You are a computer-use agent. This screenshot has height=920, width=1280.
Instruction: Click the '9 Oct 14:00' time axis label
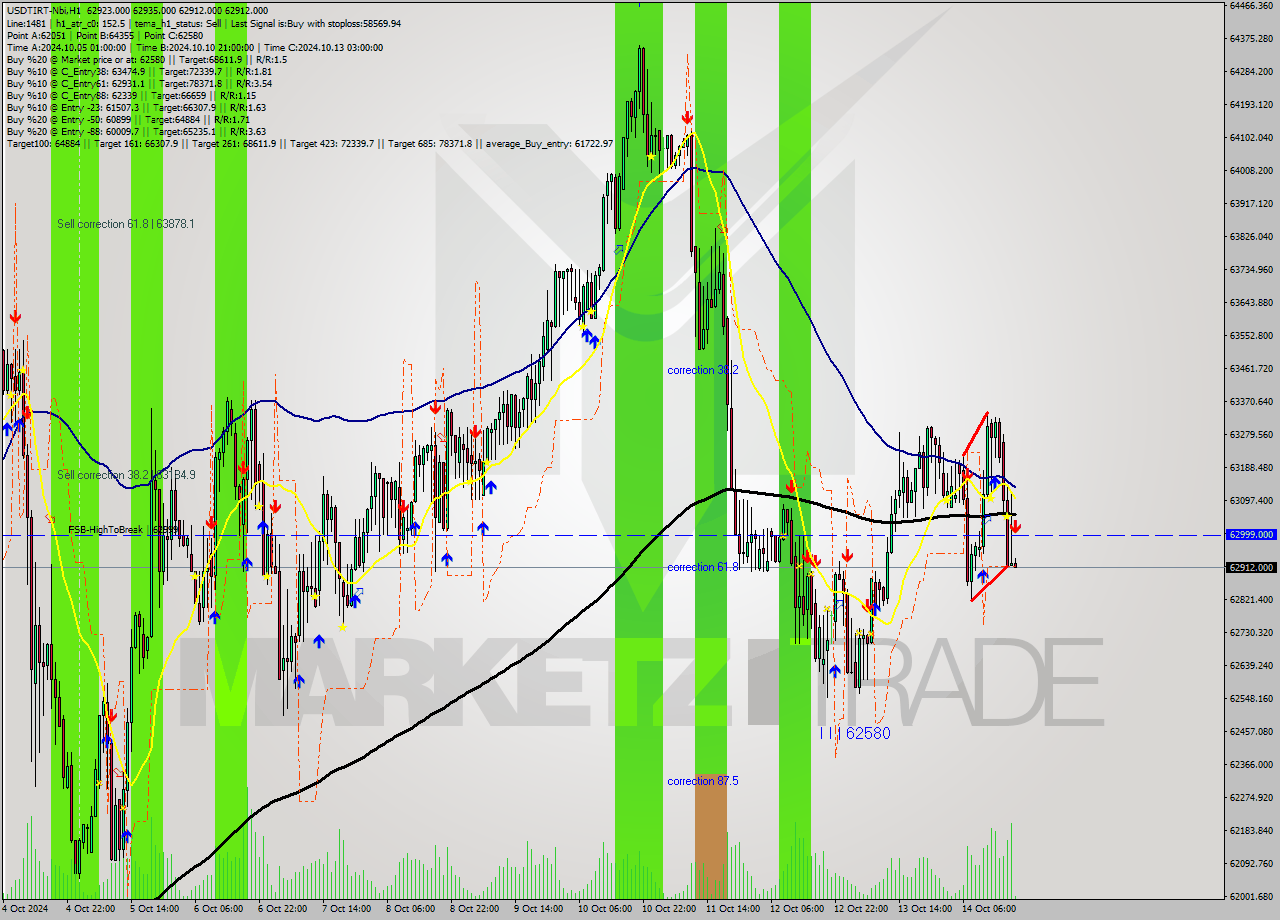tap(538, 909)
